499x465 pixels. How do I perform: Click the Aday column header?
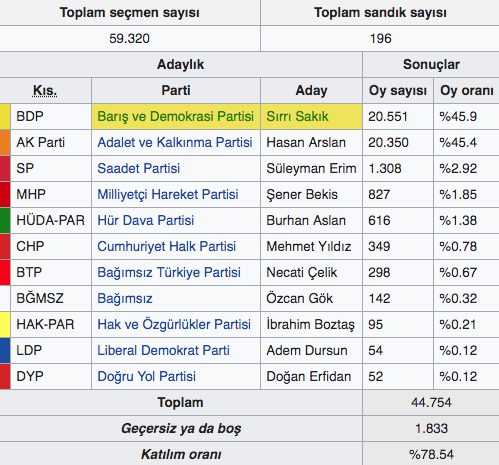311,91
